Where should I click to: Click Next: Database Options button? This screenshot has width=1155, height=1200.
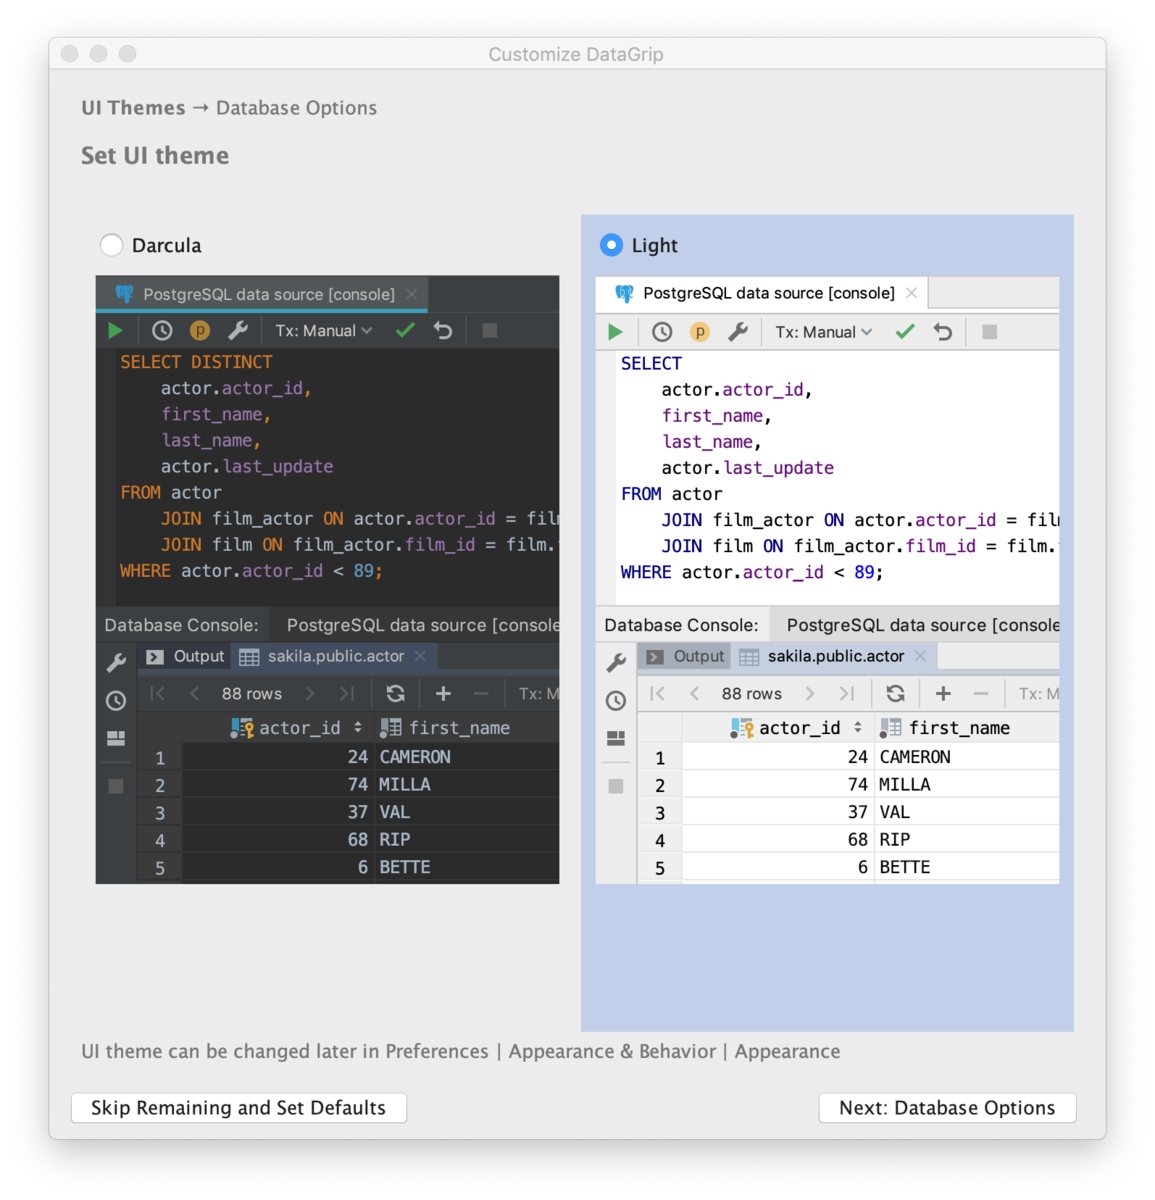(947, 1108)
